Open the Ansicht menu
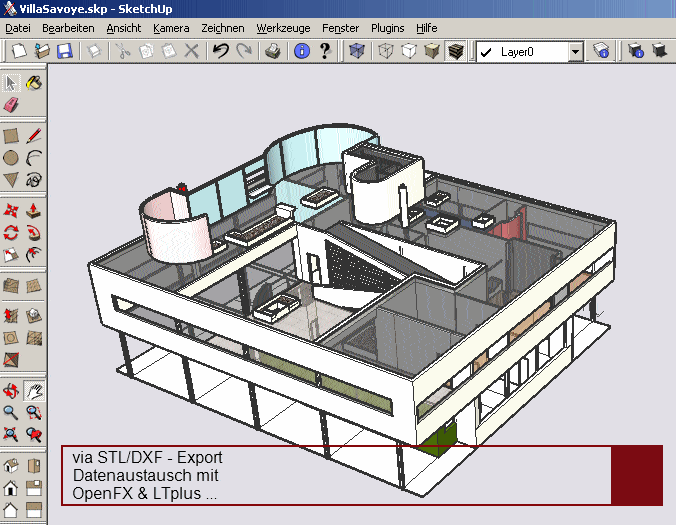This screenshot has height=525, width=676. (x=124, y=28)
